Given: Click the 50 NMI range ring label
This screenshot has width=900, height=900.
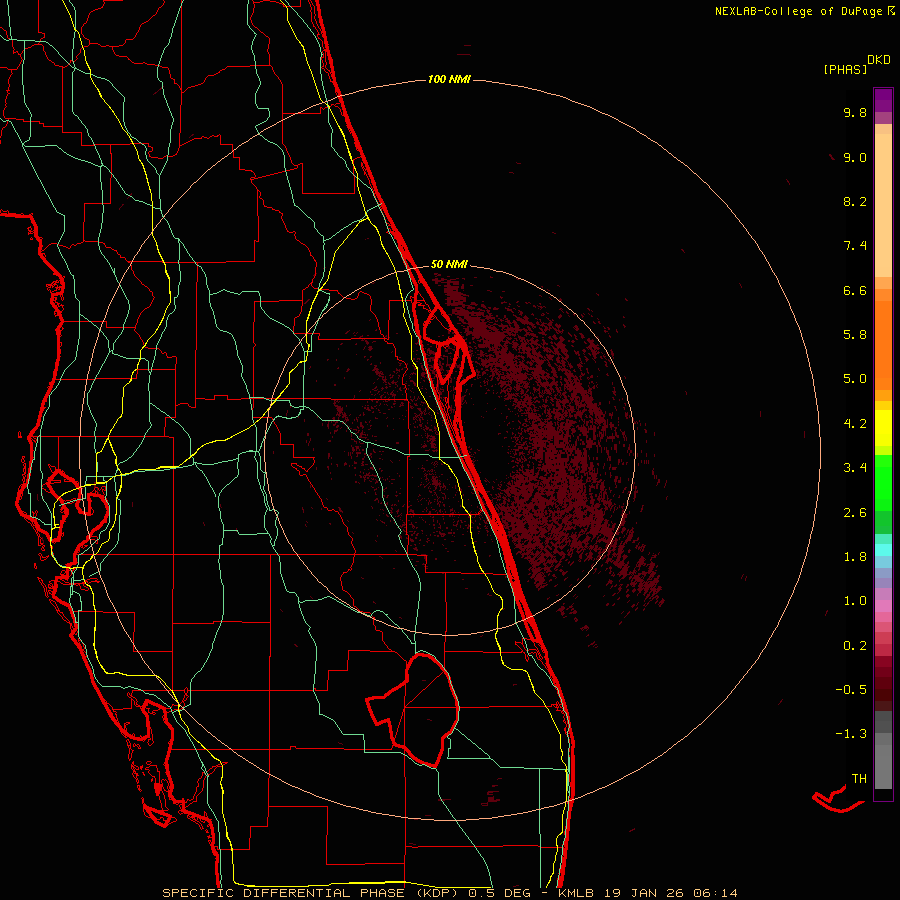Looking at the screenshot, I should point(449,264).
